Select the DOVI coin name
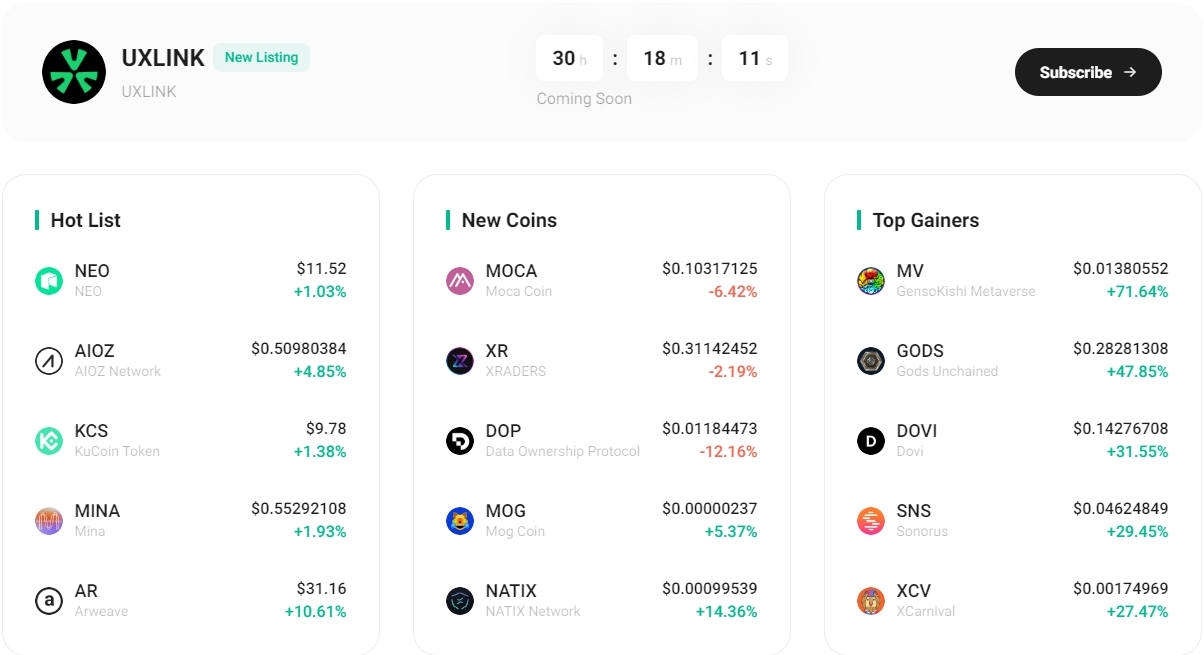The width and height of the screenshot is (1204, 655). tap(917, 431)
